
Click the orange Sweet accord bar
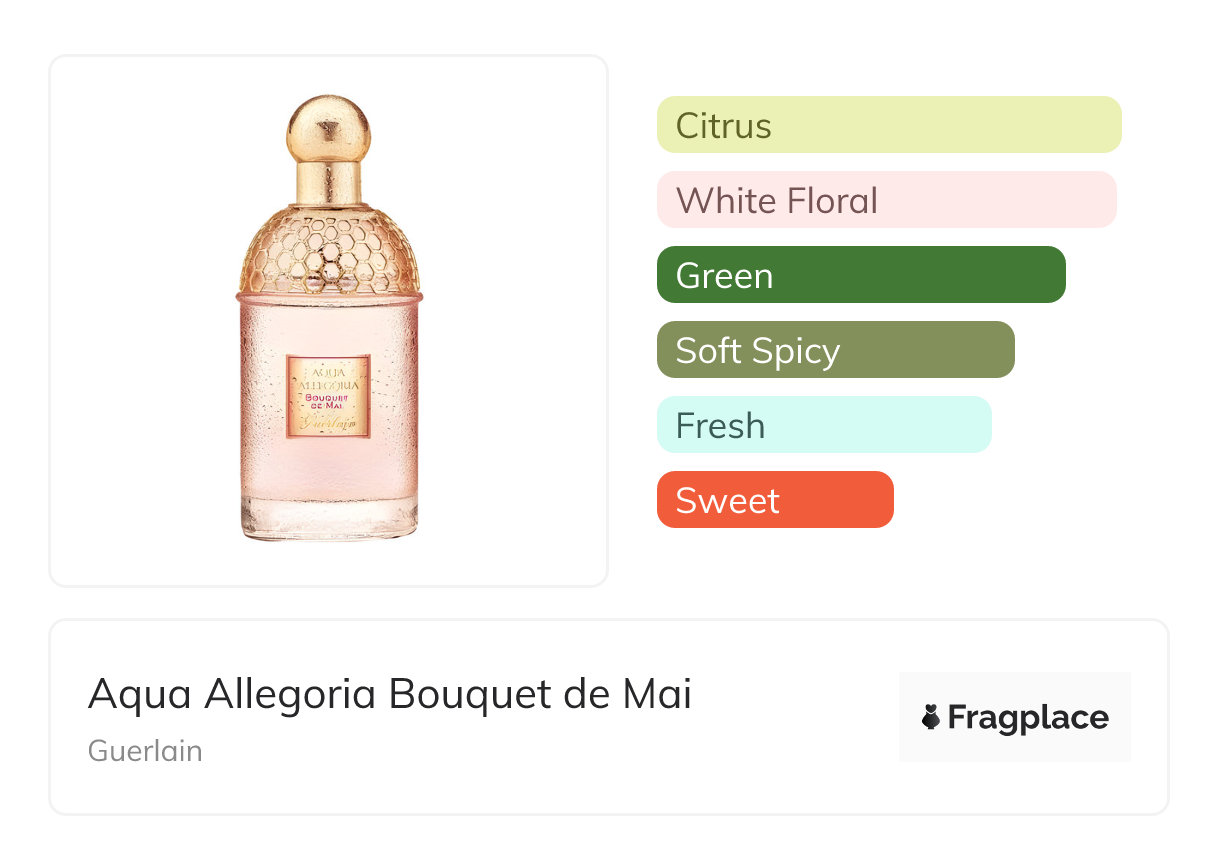point(775,500)
